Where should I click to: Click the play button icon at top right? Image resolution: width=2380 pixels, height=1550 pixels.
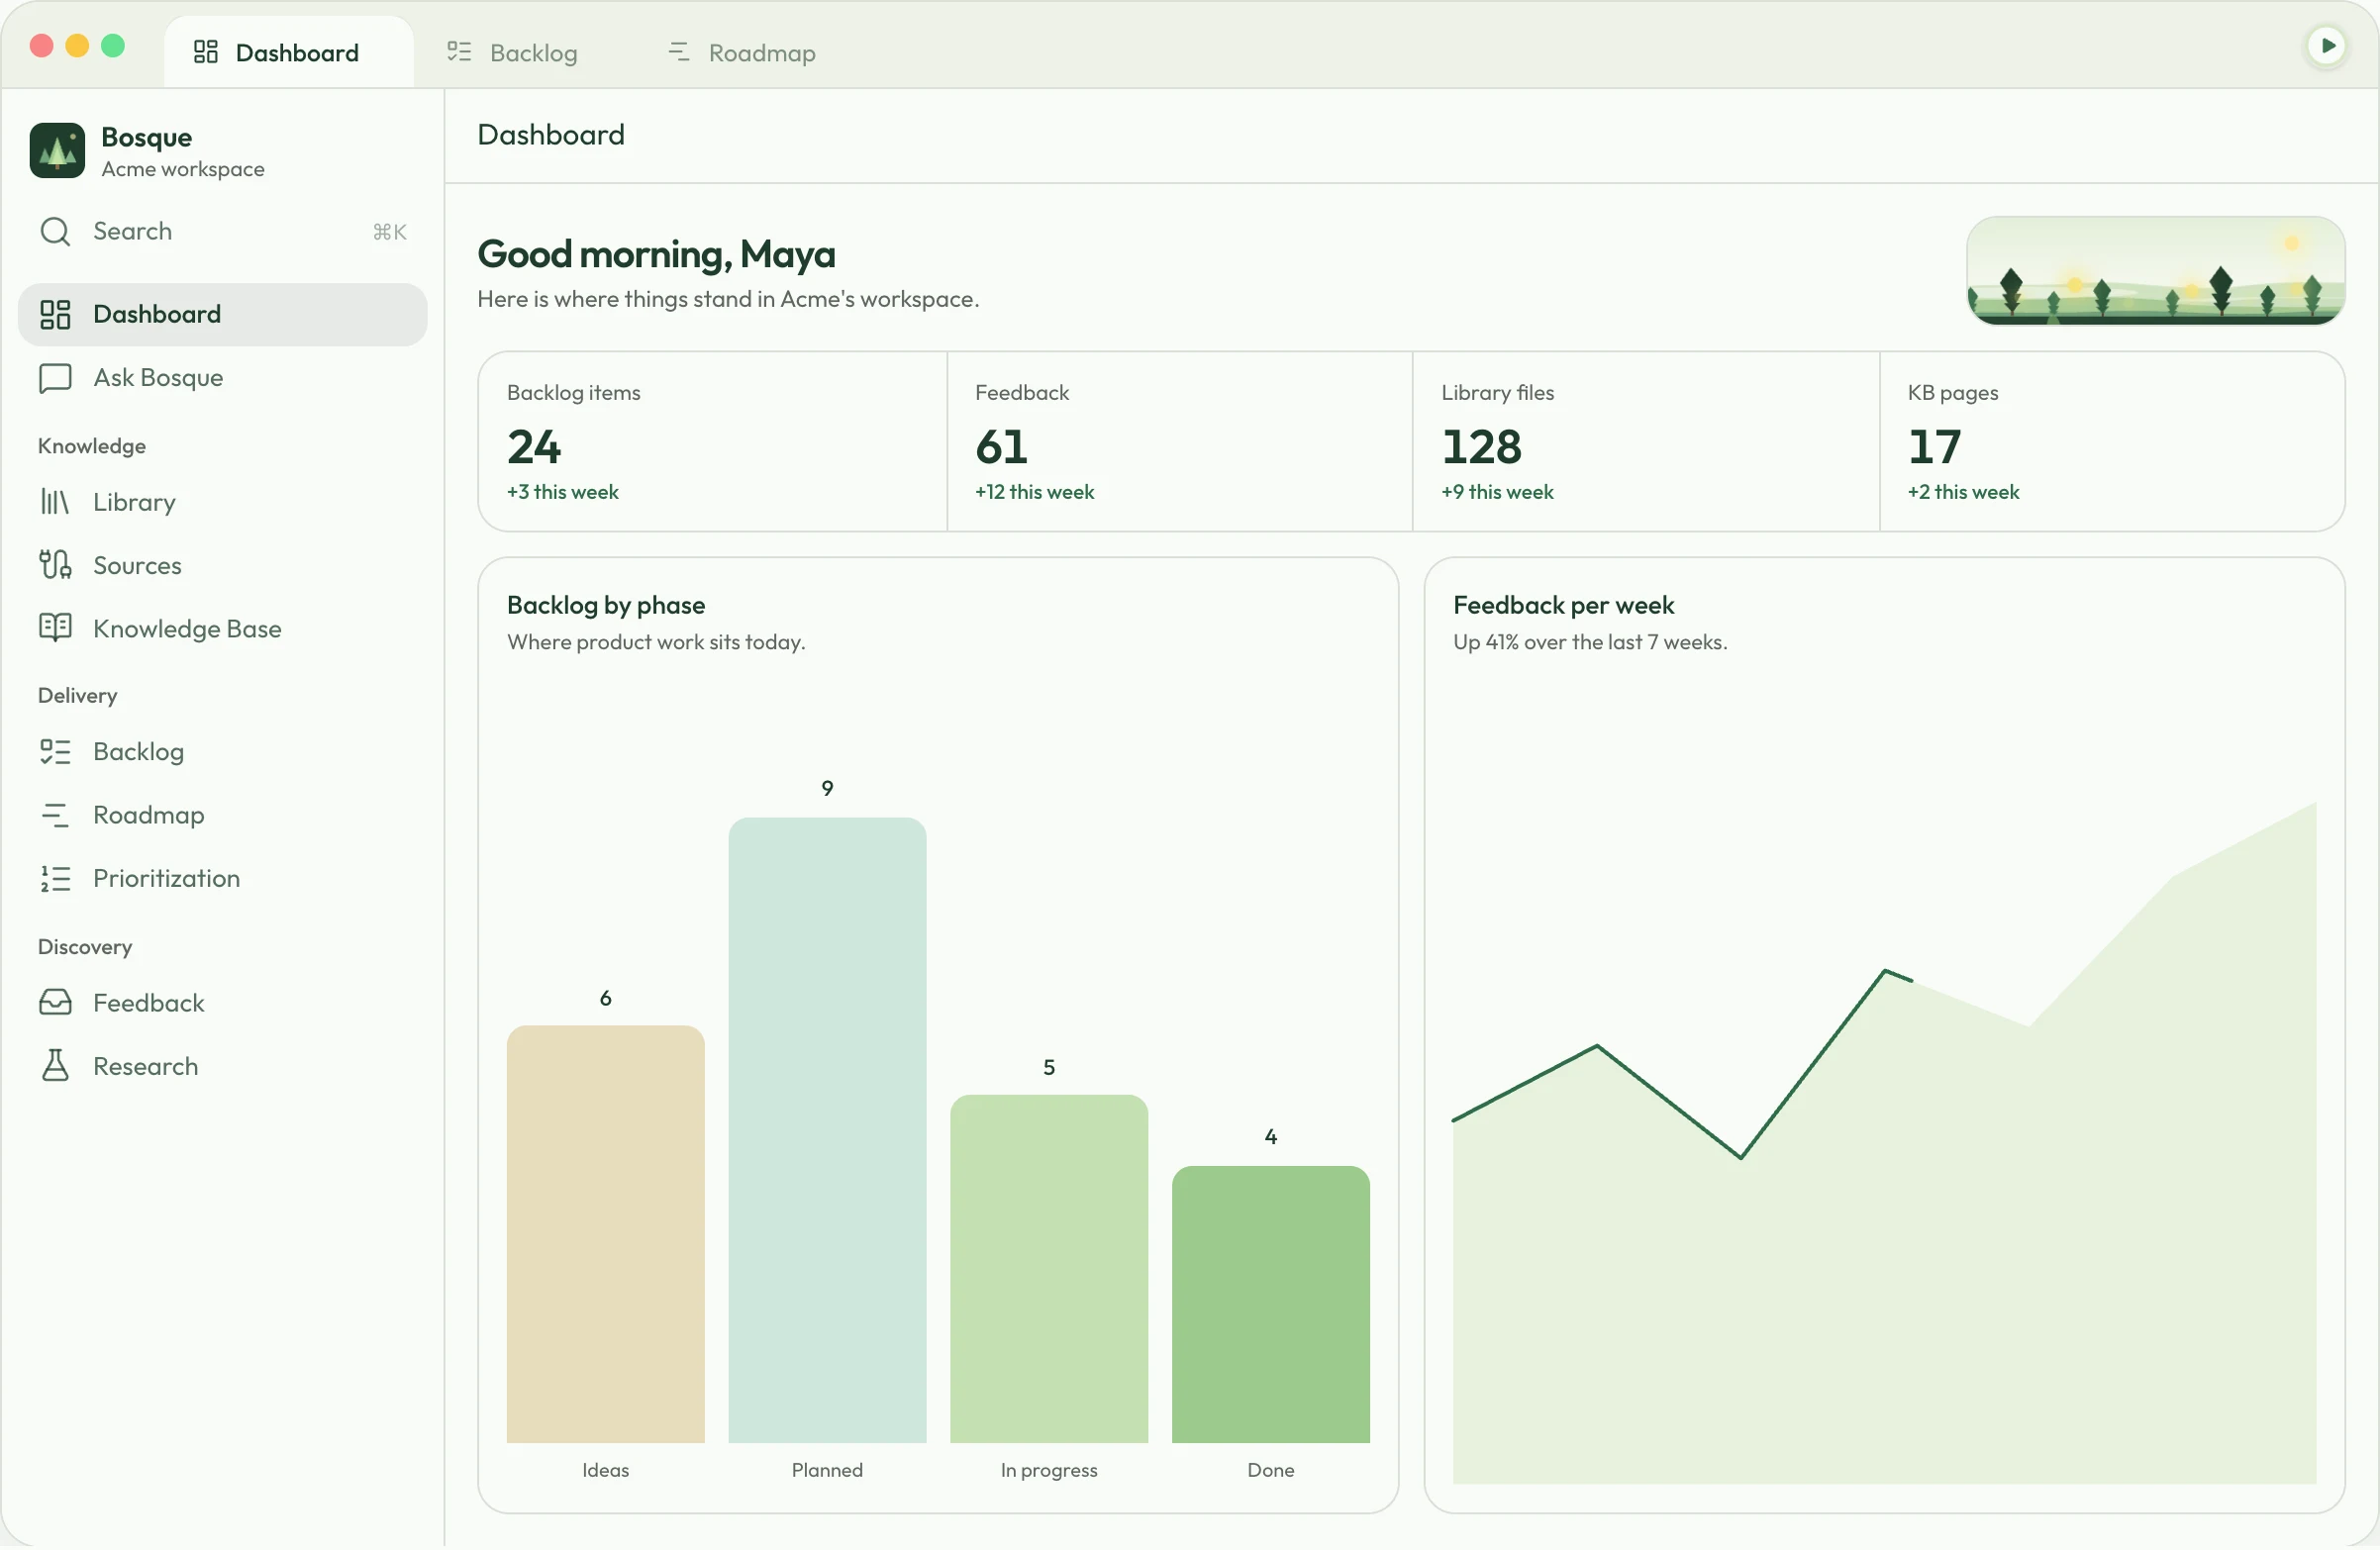(2327, 46)
